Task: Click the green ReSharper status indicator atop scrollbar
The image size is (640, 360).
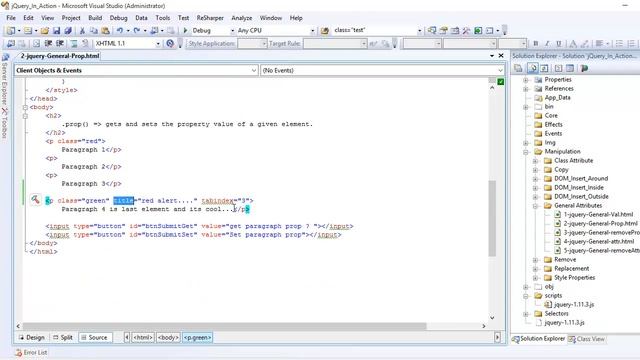Action: coord(500,82)
